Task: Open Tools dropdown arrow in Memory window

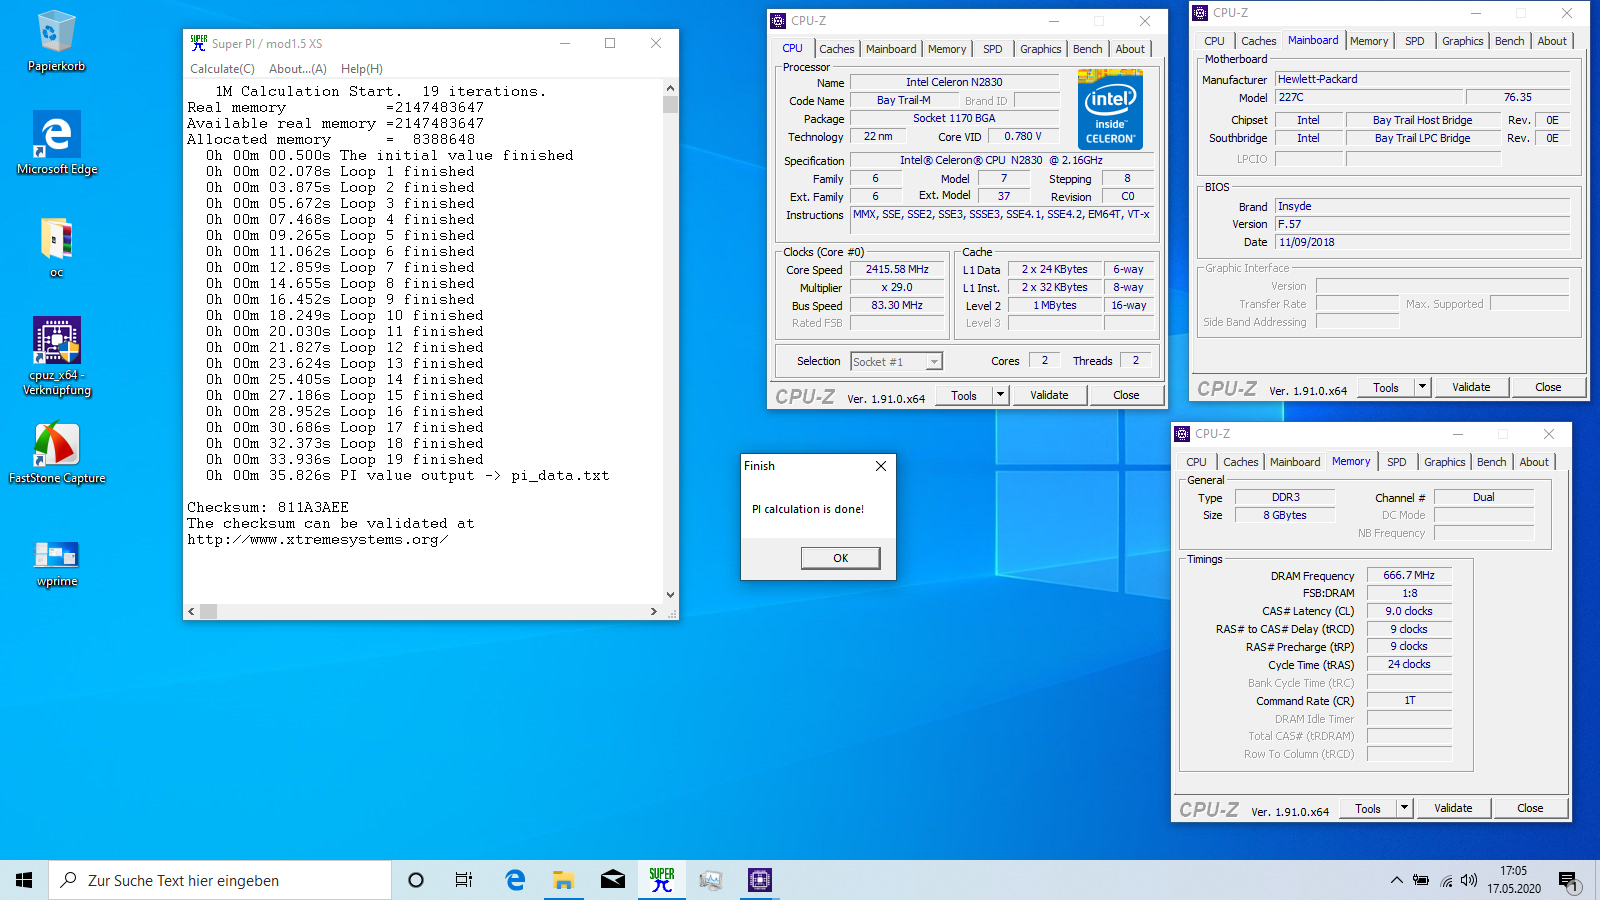Action: [x=1404, y=808]
